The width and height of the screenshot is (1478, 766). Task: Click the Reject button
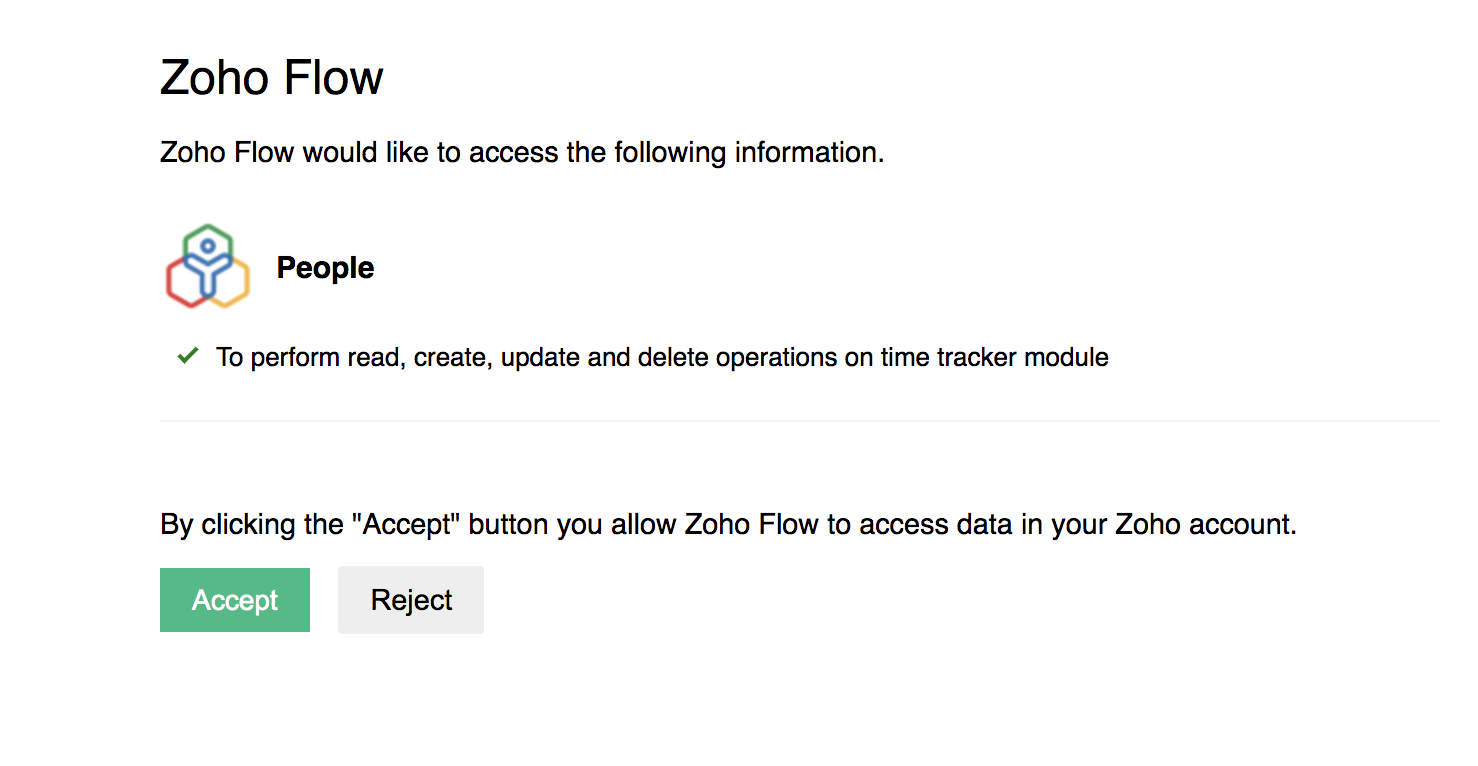click(411, 600)
